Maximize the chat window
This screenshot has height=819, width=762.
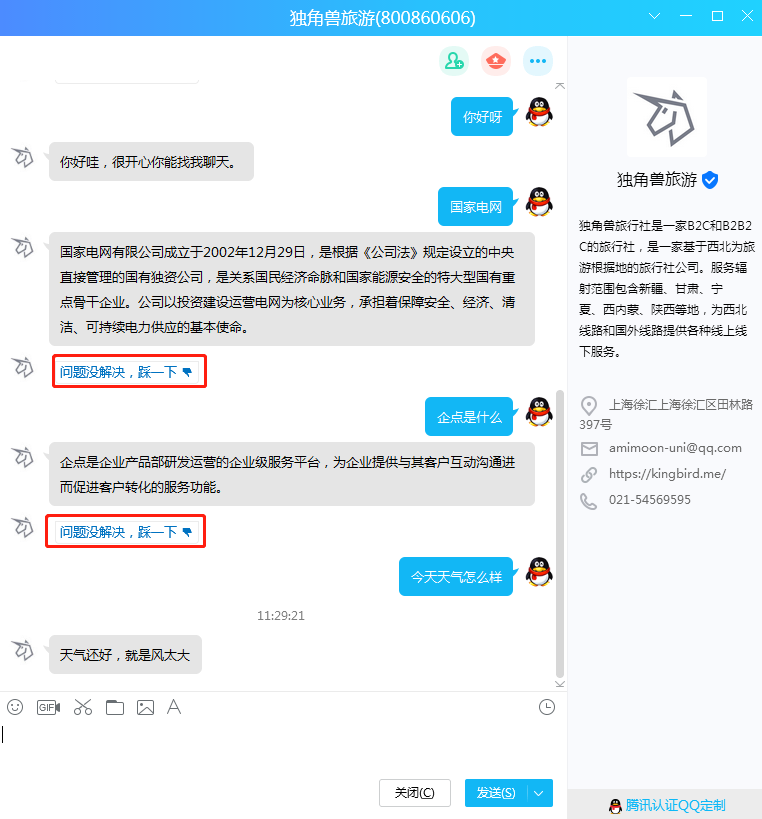pyautogui.click(x=718, y=16)
